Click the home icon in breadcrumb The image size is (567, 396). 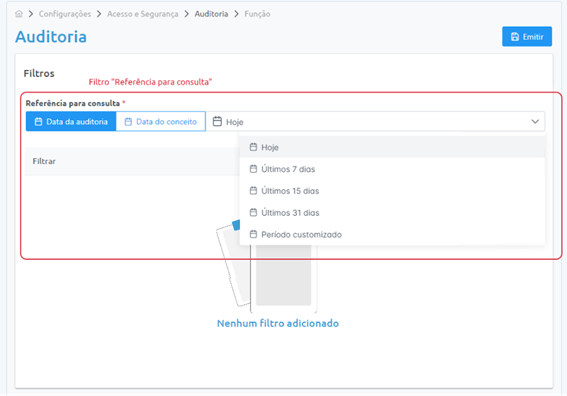(19, 14)
